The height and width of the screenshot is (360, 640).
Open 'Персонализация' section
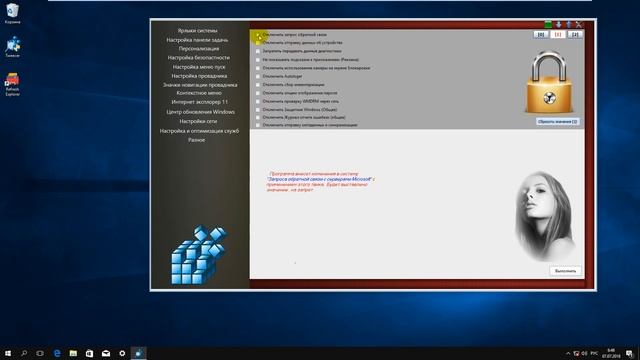(x=199, y=49)
